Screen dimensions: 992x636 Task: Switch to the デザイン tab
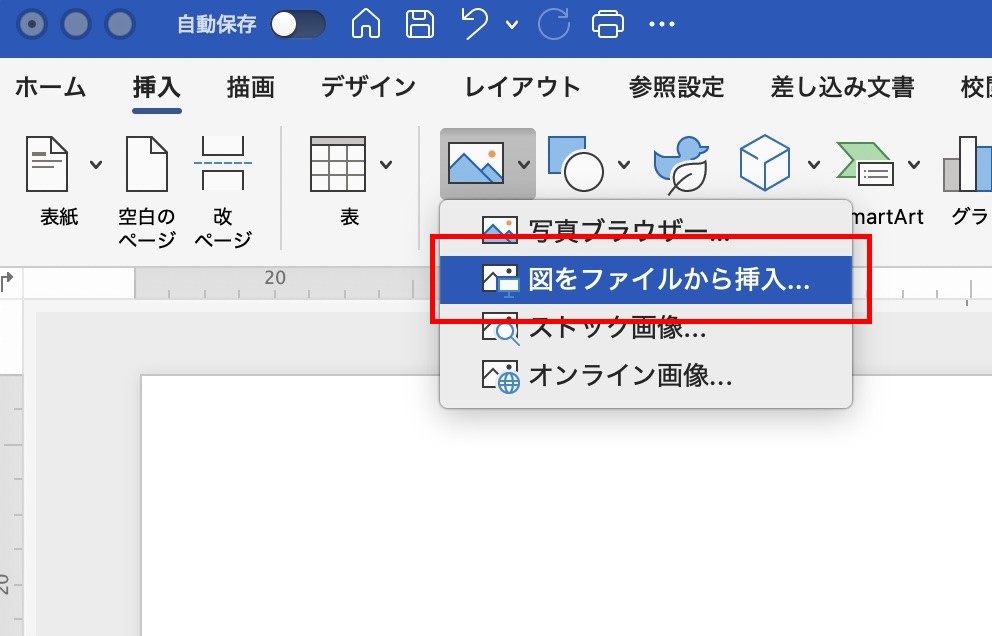point(368,88)
